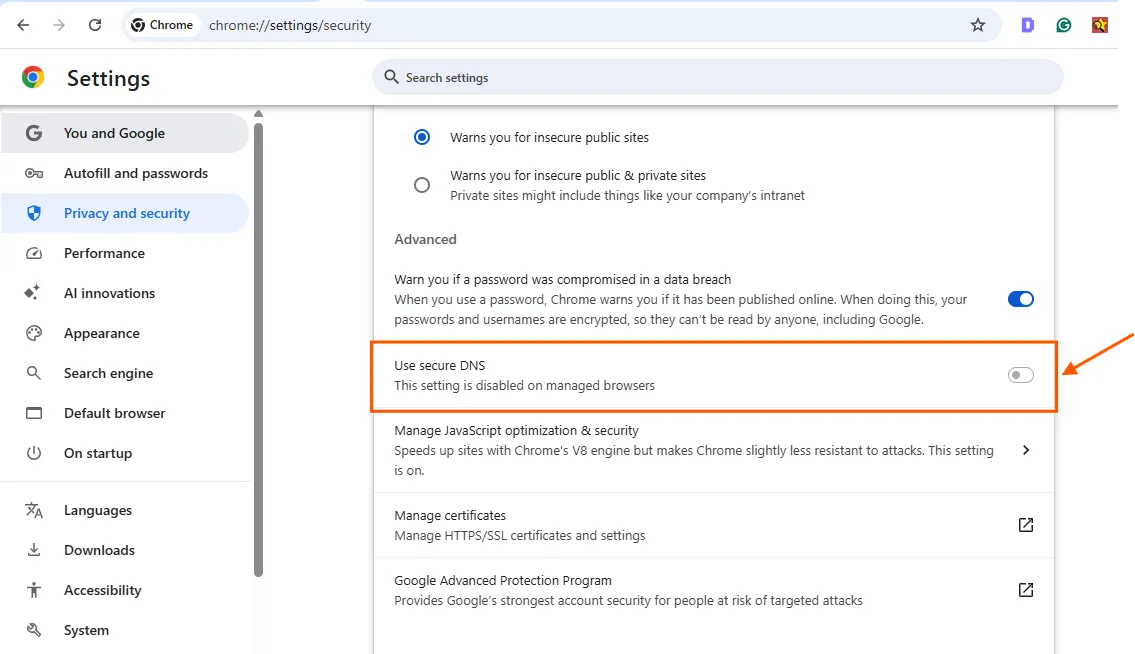Image resolution: width=1135 pixels, height=654 pixels.
Task: Click Manage JavaScript optimization & security title
Action: (516, 430)
